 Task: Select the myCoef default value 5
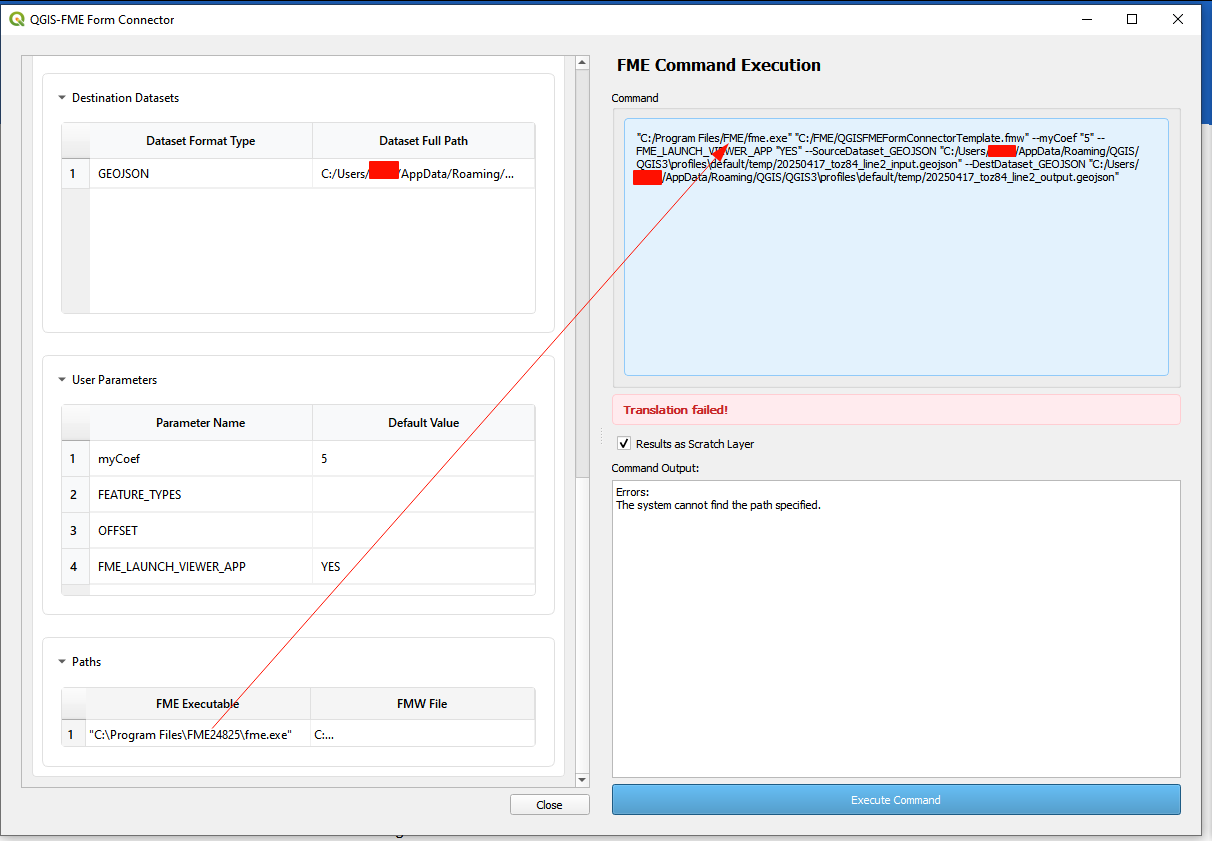(x=423, y=459)
